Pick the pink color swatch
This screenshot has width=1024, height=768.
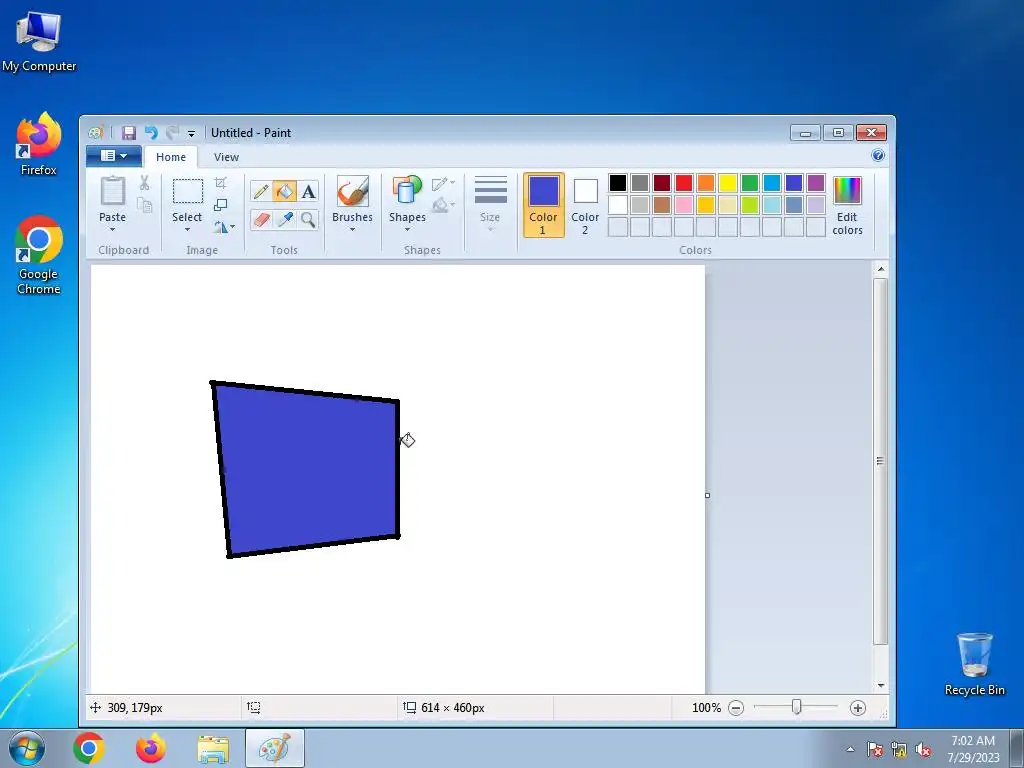tap(684, 205)
